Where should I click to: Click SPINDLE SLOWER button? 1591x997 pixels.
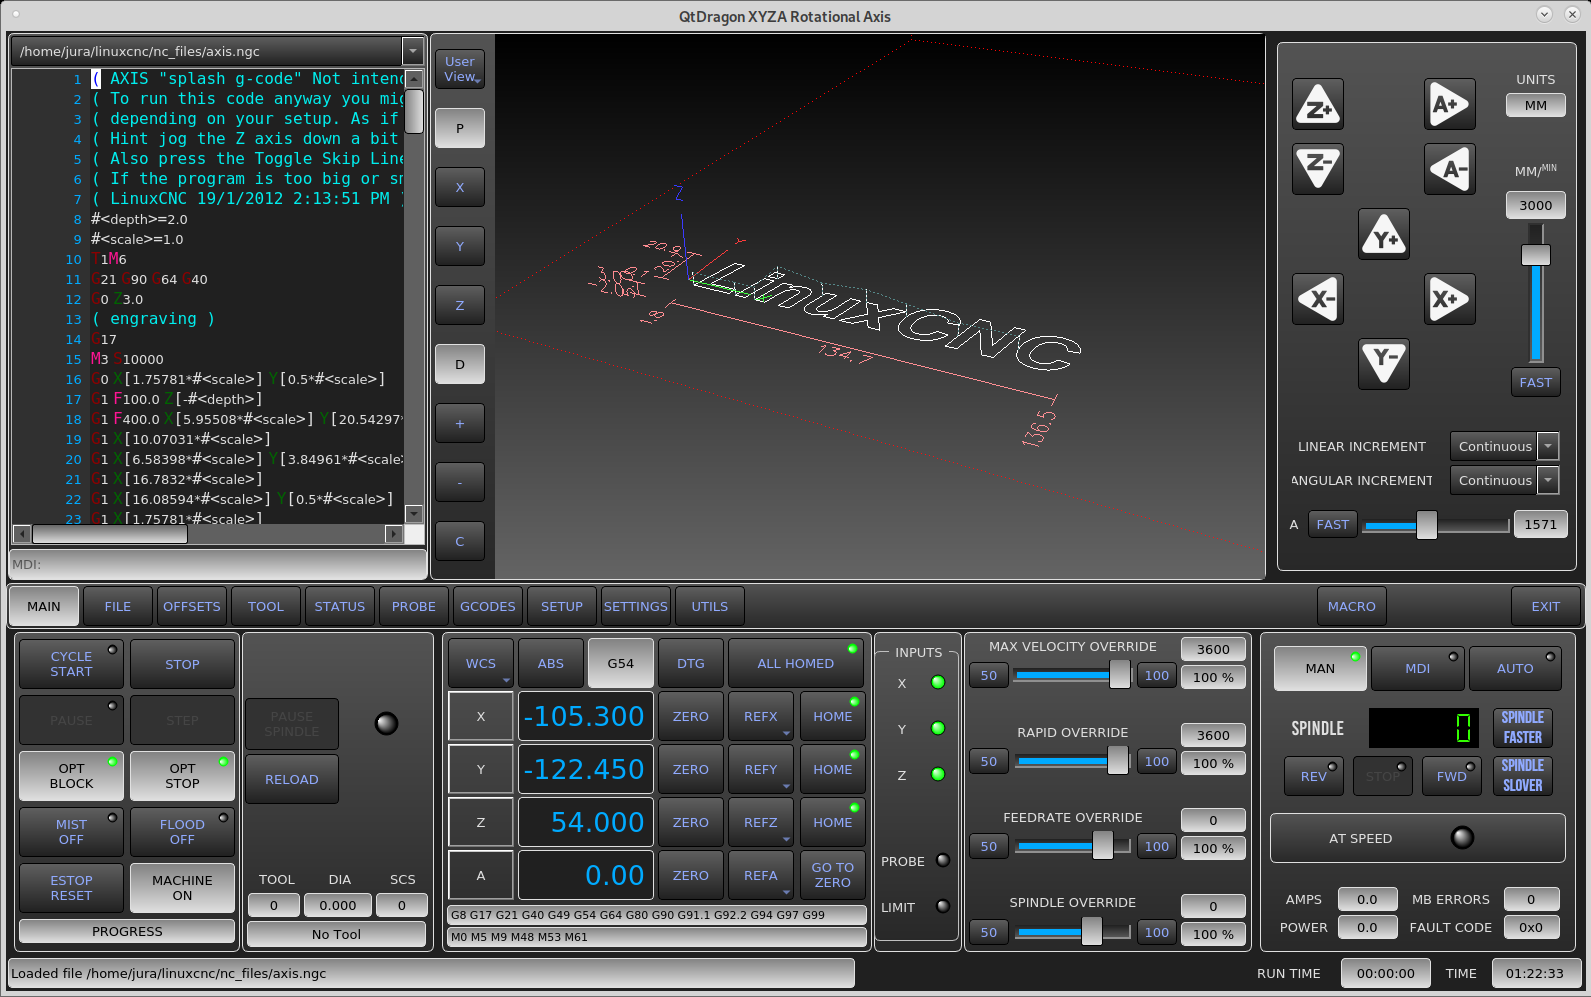coord(1523,775)
